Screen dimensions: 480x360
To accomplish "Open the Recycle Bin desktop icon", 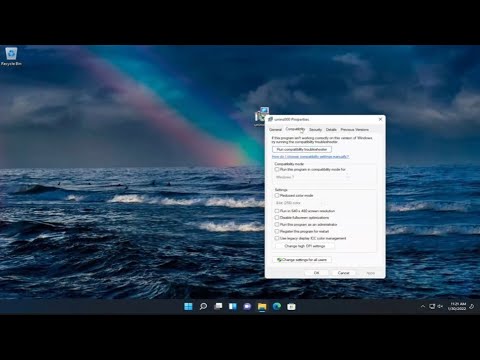I will (11, 56).
